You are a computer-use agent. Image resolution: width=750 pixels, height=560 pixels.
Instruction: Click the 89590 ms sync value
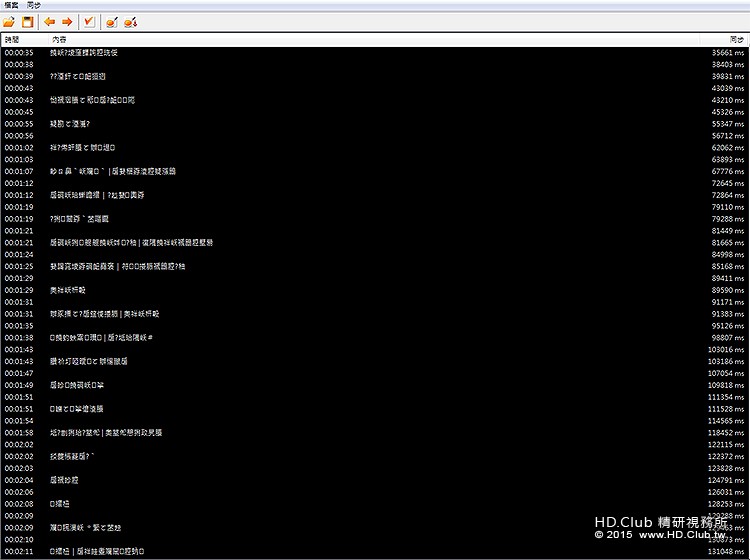pos(728,290)
